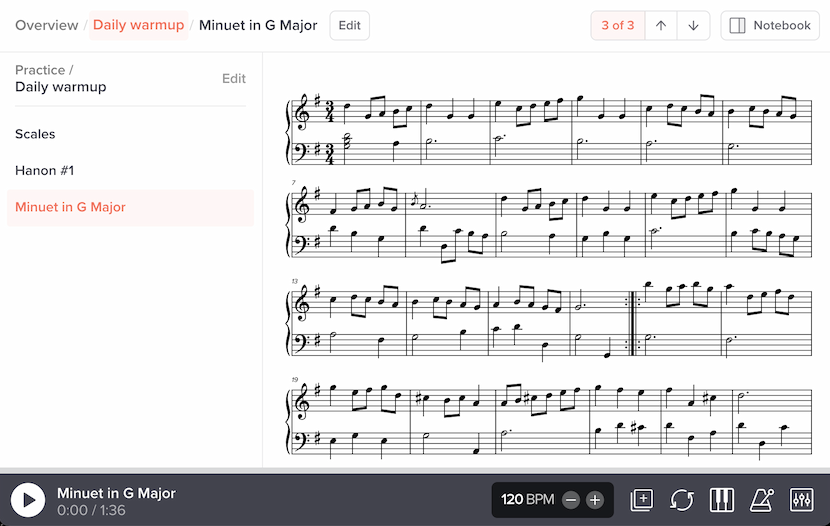Click the Edit button beside the title
This screenshot has width=830, height=526.
tap(349, 26)
